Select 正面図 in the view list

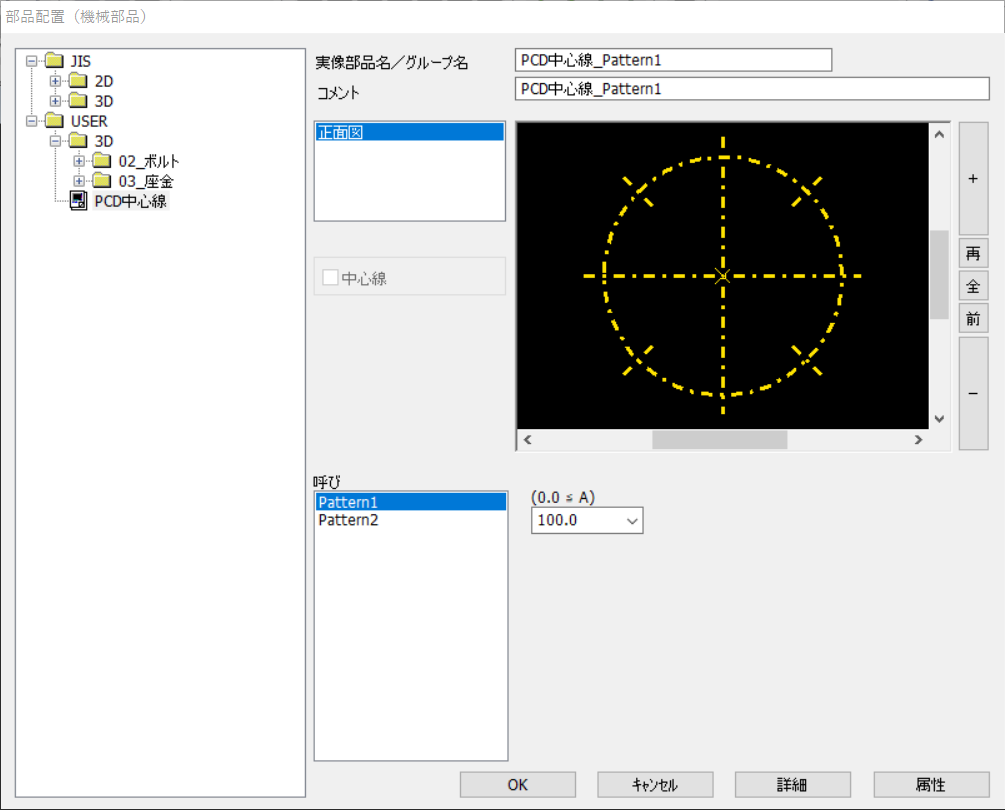tap(410, 132)
